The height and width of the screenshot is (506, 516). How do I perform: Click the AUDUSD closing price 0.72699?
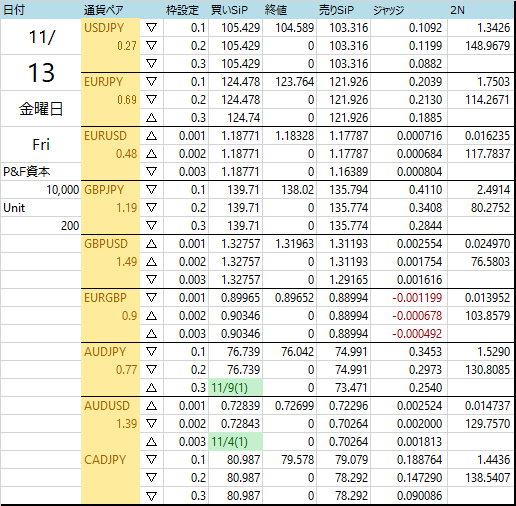294,406
